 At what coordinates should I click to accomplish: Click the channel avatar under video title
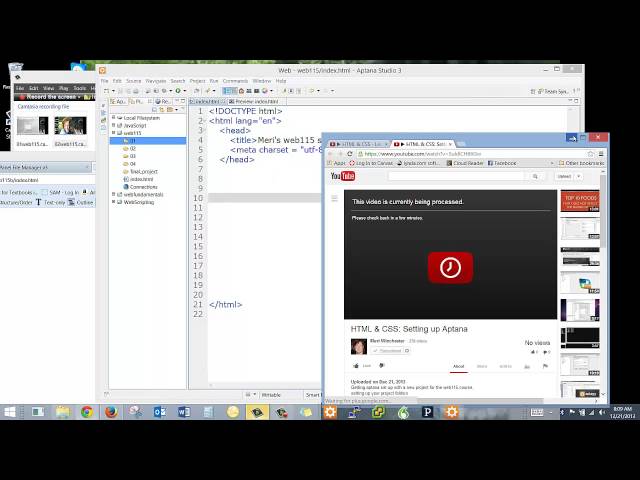click(359, 347)
